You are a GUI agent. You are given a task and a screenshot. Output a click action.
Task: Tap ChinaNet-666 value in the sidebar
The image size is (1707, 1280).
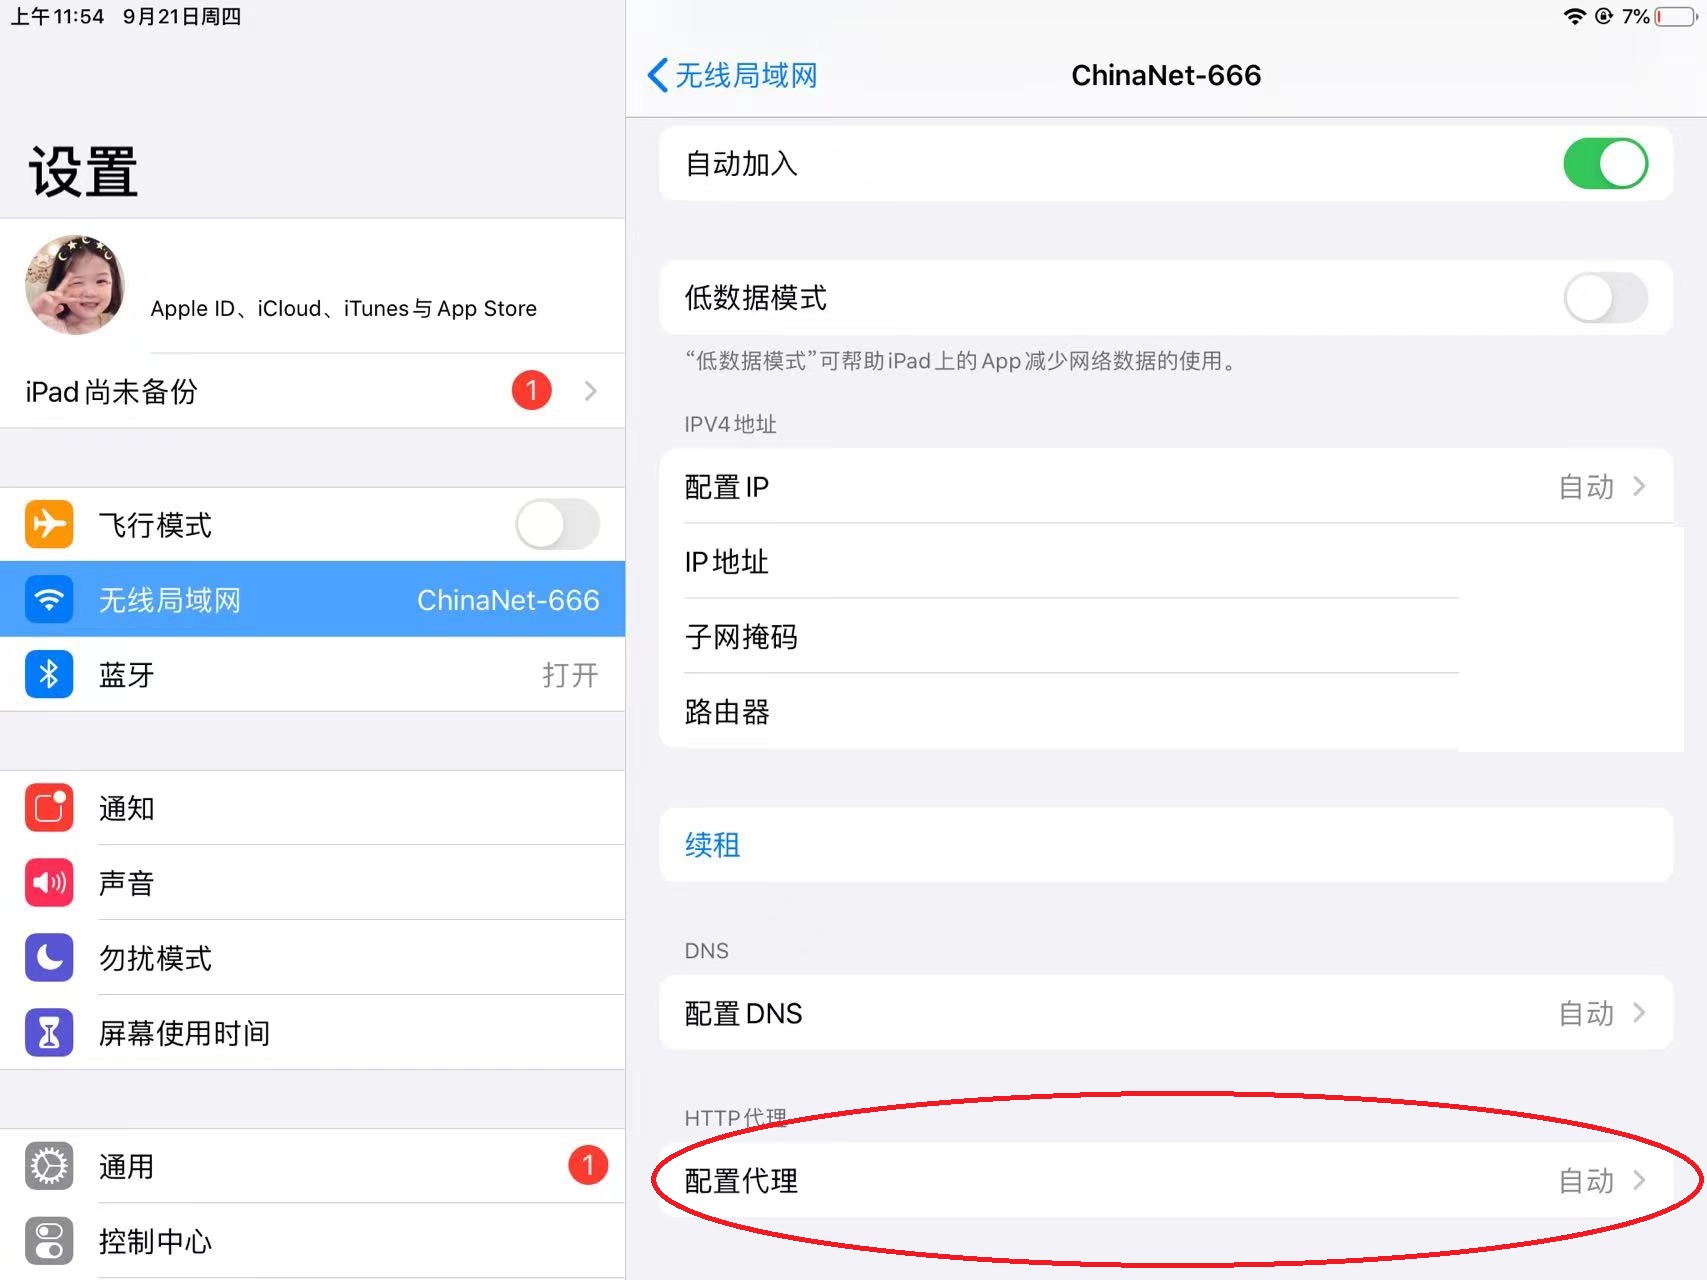click(508, 600)
